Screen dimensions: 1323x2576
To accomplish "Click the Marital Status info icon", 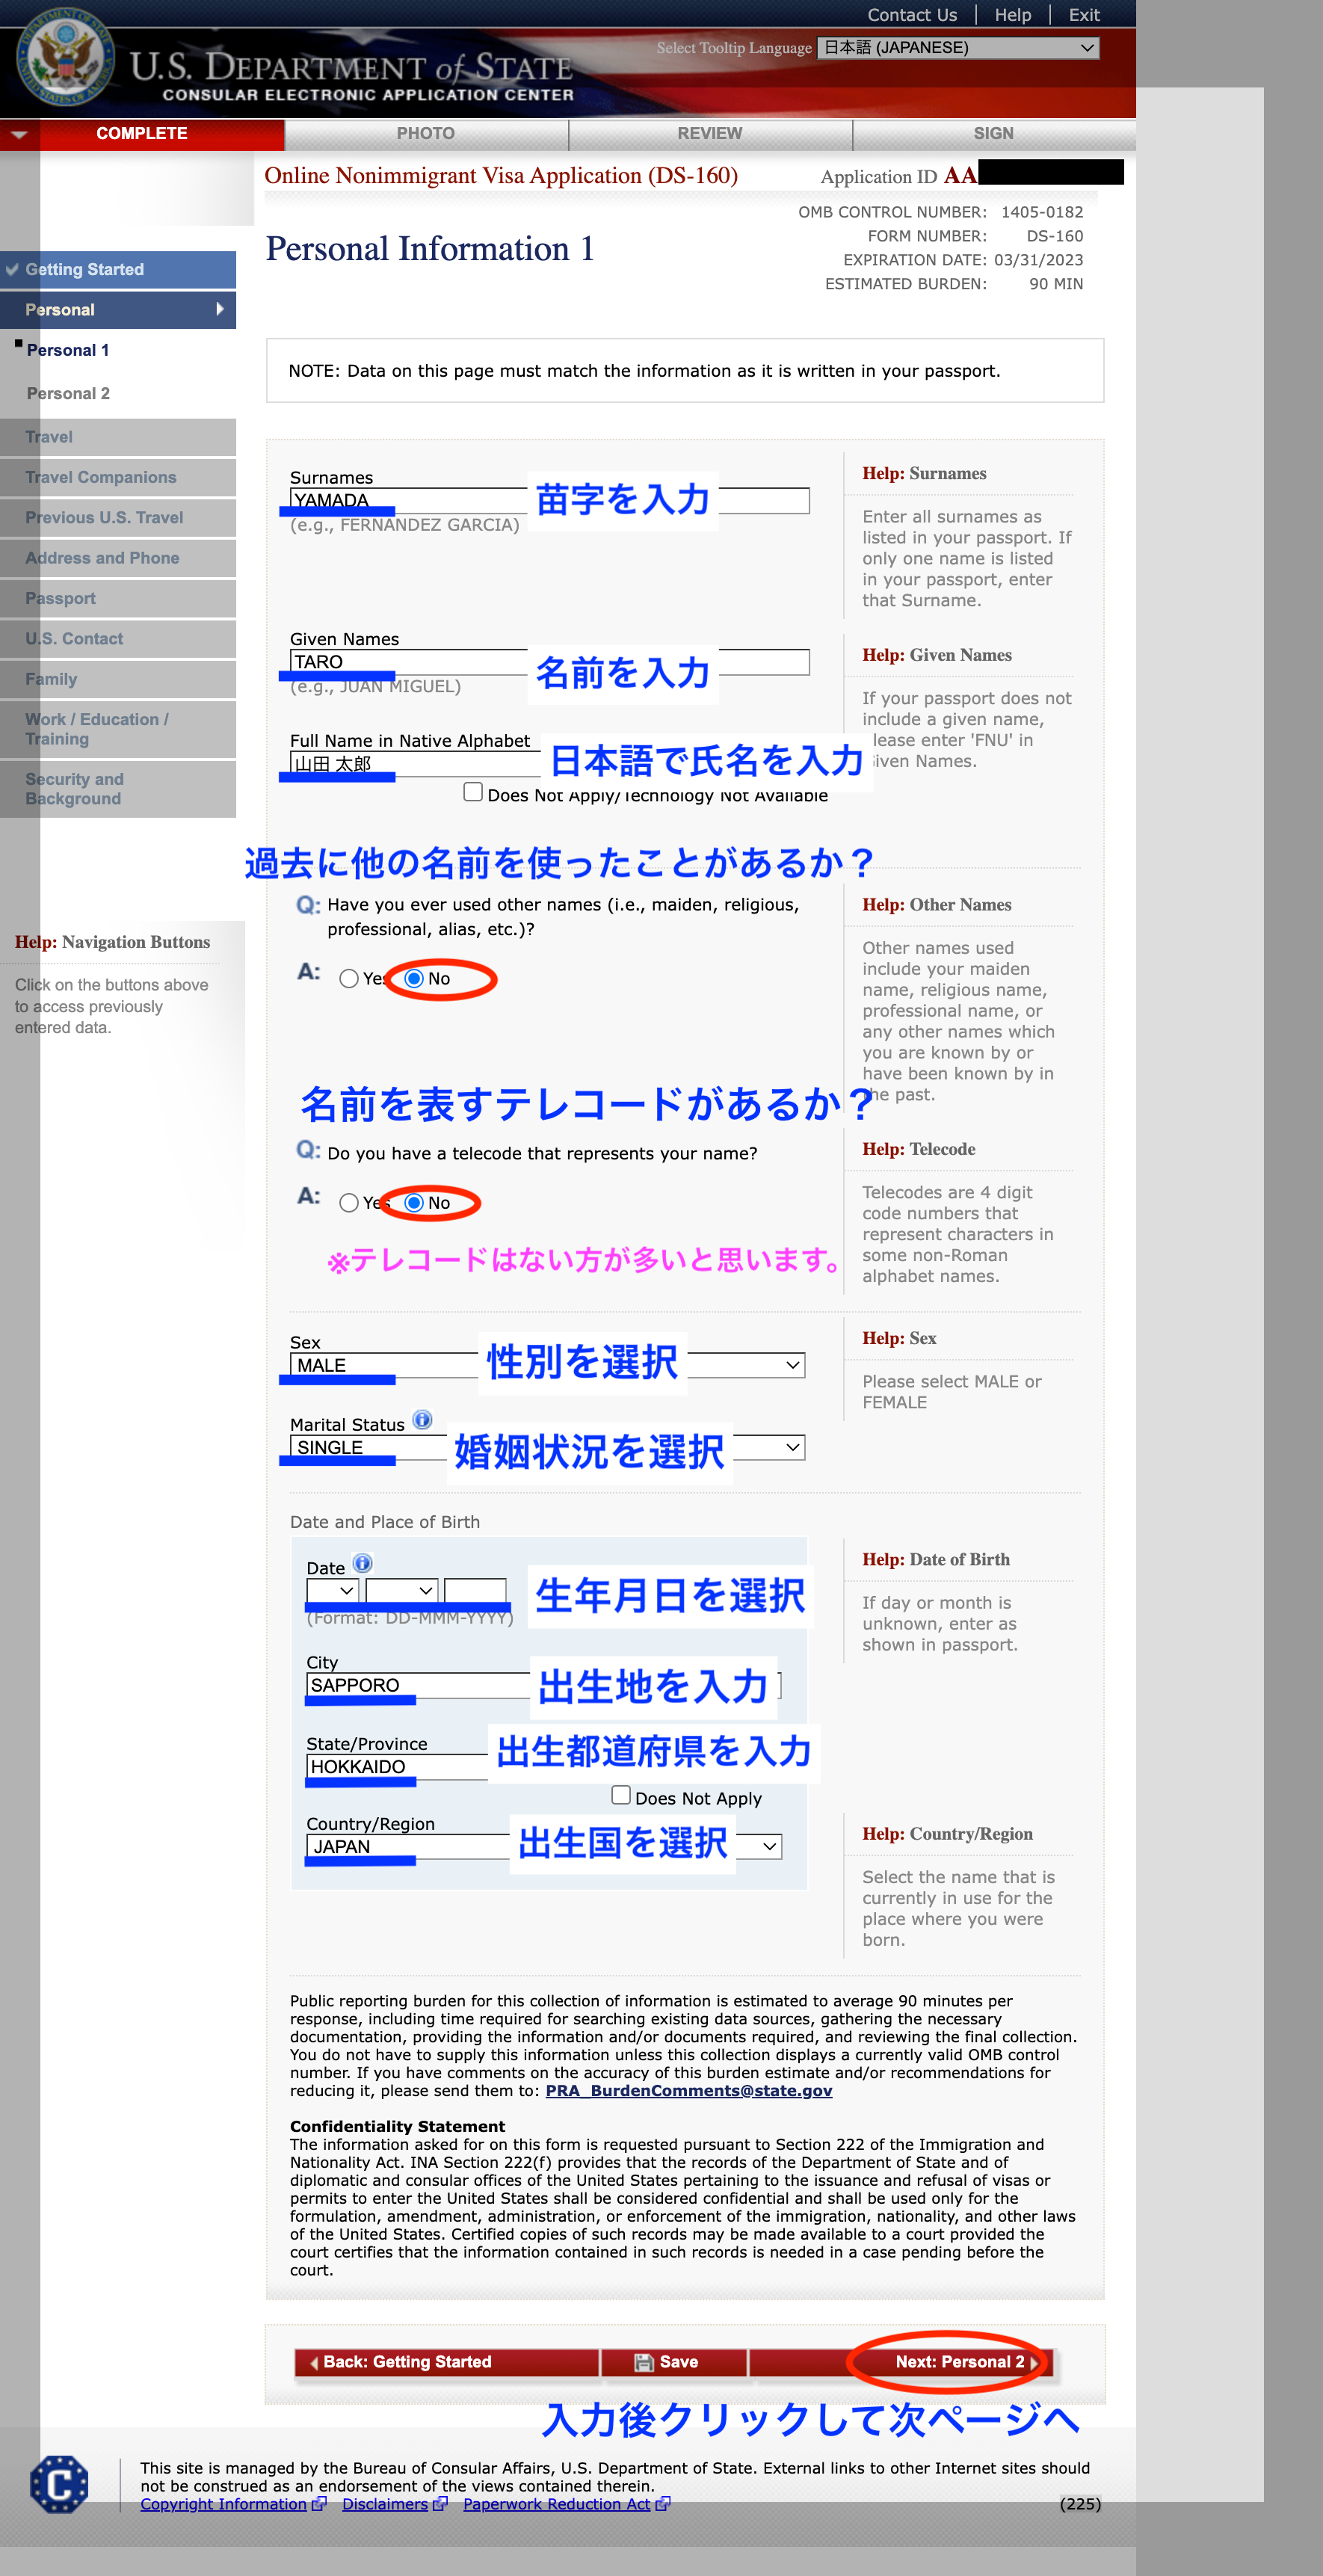I will [x=422, y=1420].
